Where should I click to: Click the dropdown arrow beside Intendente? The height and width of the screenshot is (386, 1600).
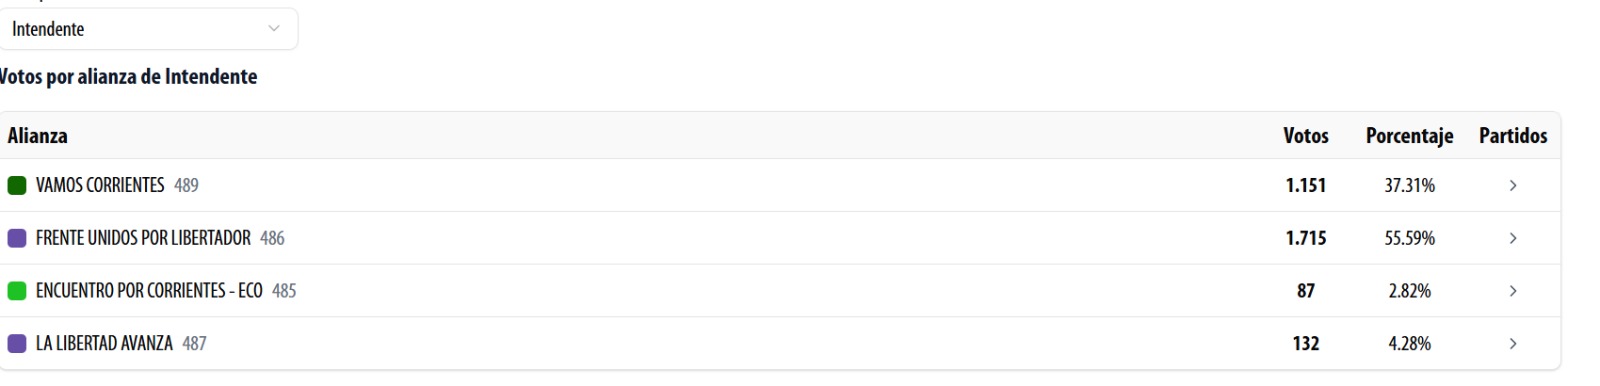[x=274, y=29]
